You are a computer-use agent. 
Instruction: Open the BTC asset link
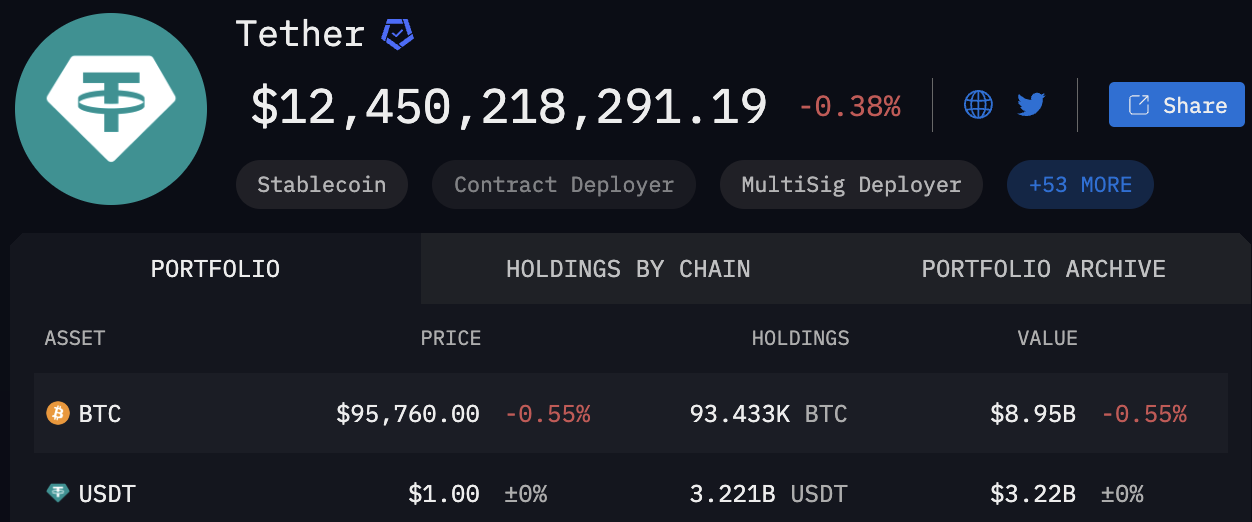pyautogui.click(x=100, y=413)
